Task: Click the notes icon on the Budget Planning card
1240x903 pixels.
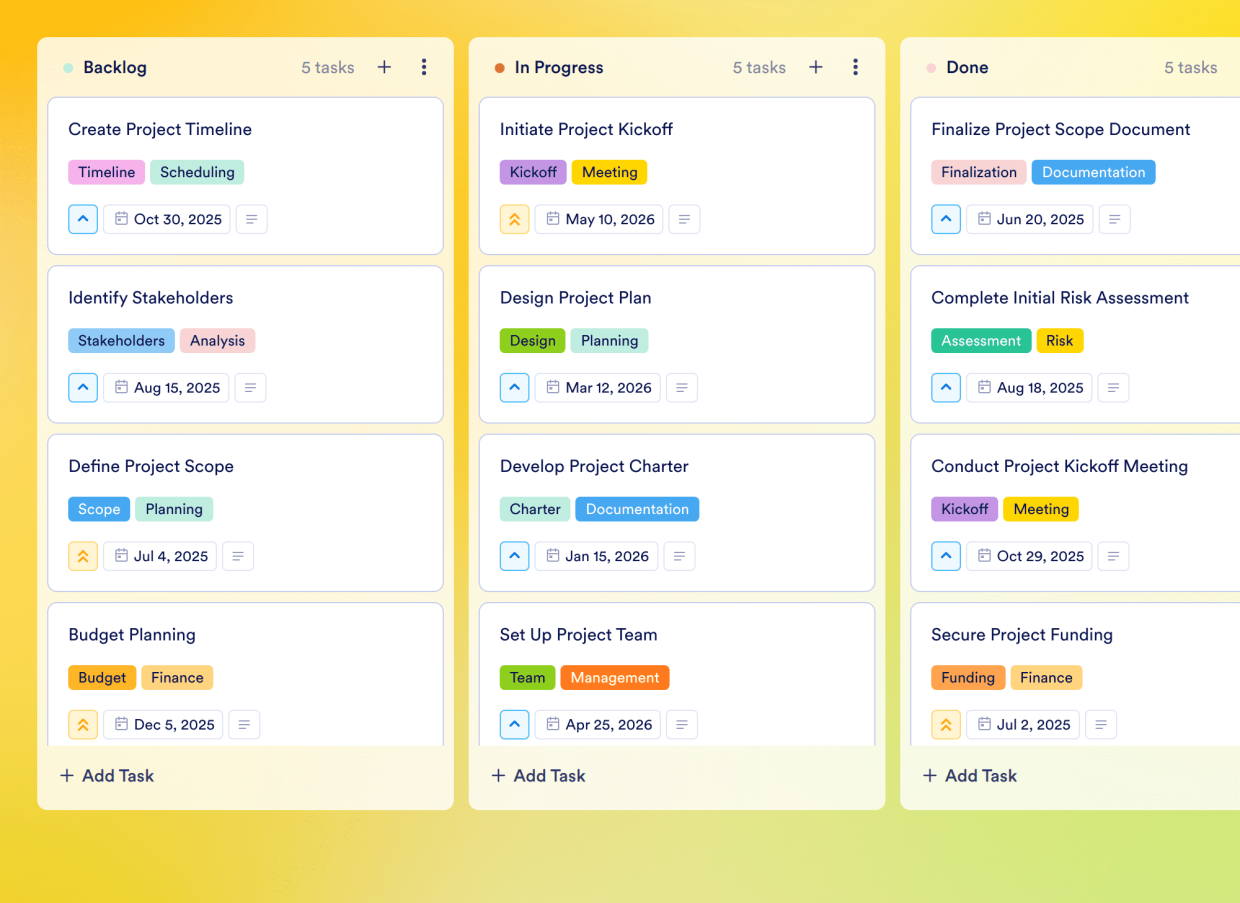Action: pyautogui.click(x=244, y=724)
